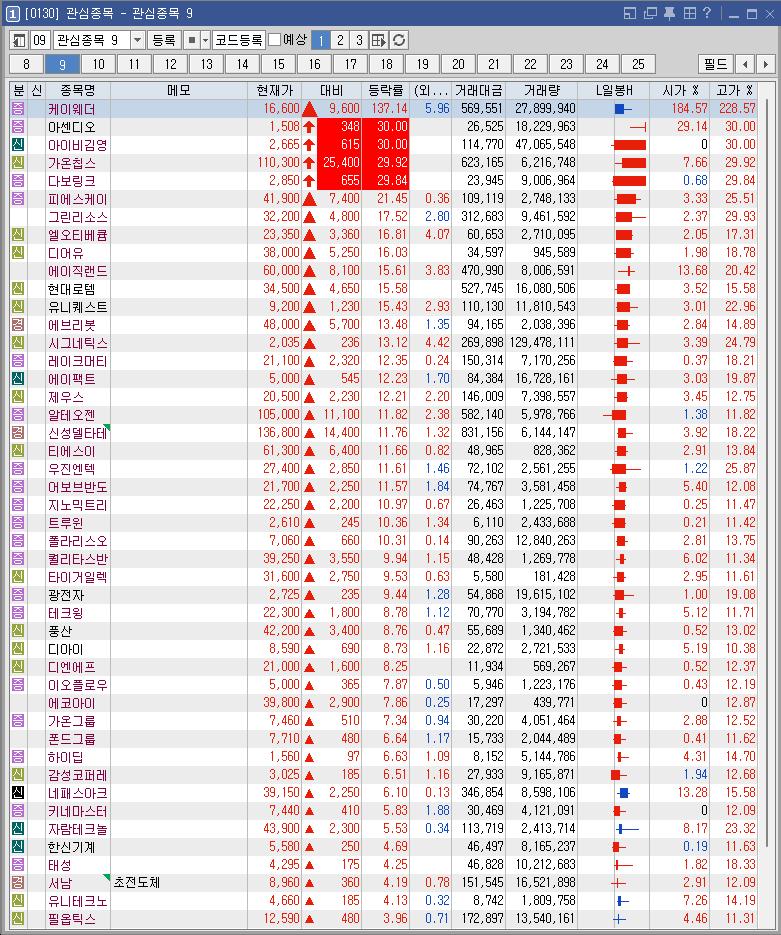Click the help question mark icon

point(706,13)
